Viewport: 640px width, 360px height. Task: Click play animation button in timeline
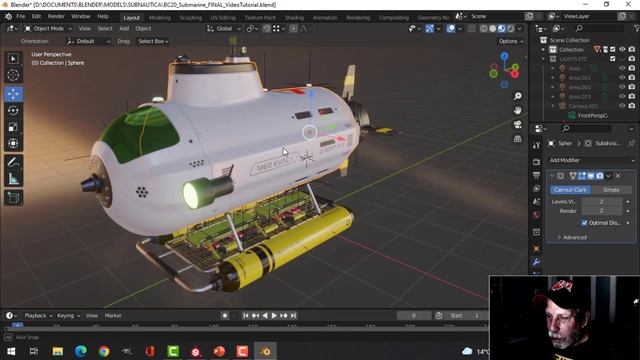tap(274, 316)
